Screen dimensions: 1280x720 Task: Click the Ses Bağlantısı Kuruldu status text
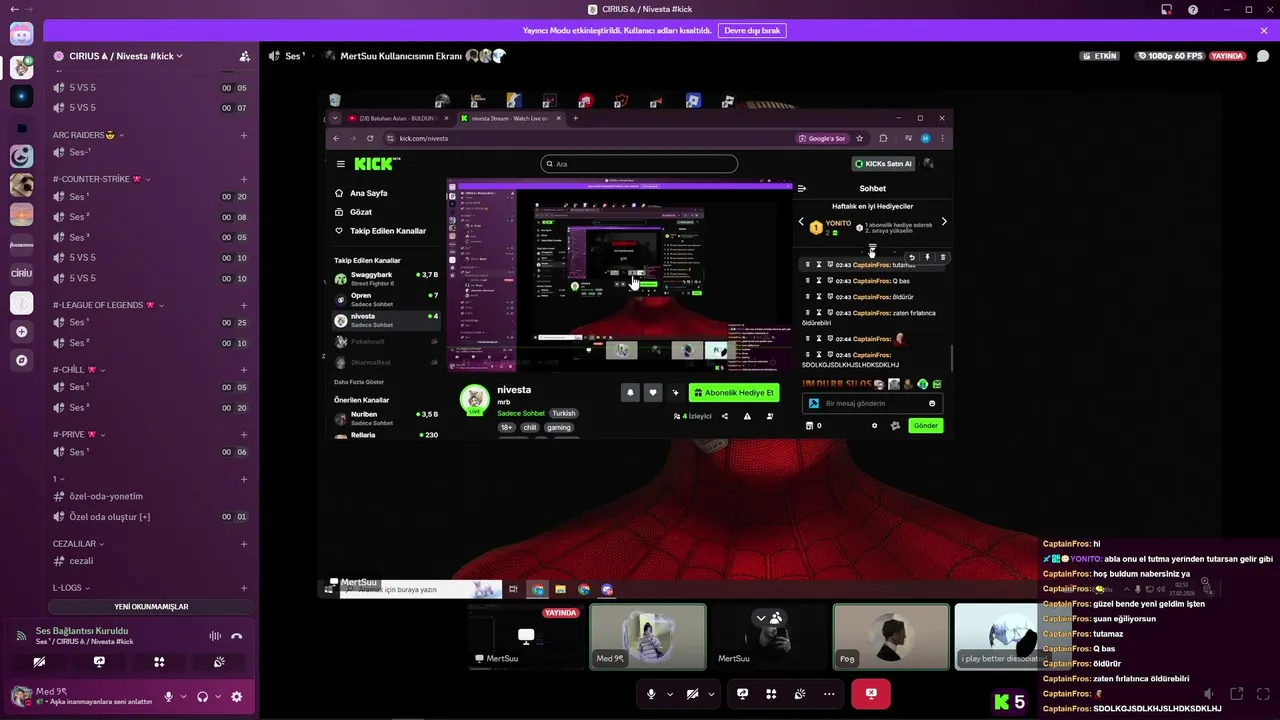click(x=82, y=631)
